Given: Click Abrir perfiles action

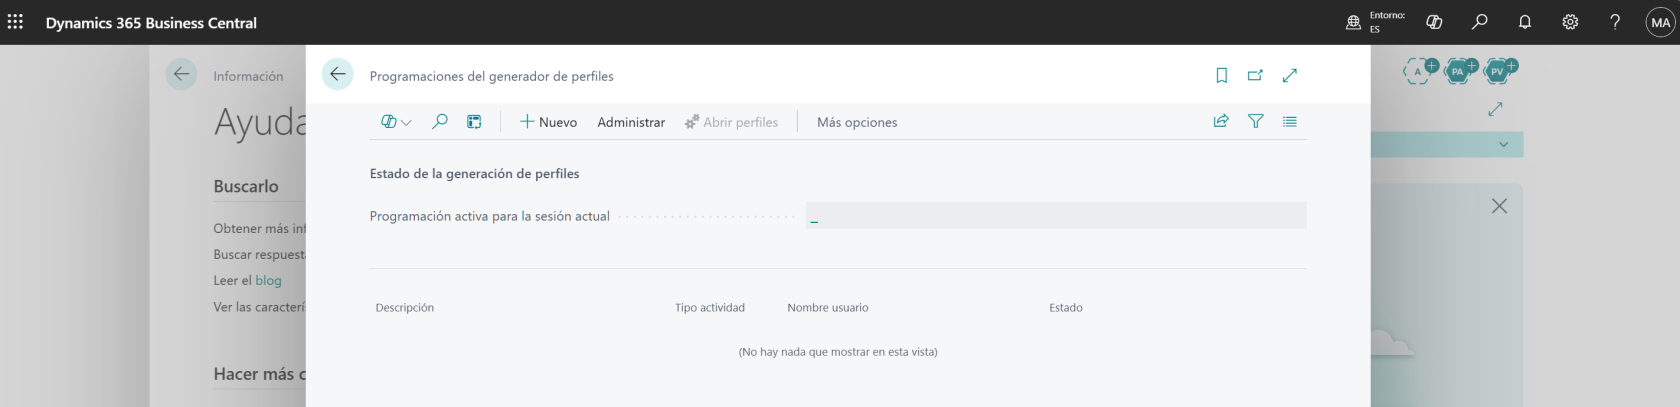Looking at the screenshot, I should [731, 122].
